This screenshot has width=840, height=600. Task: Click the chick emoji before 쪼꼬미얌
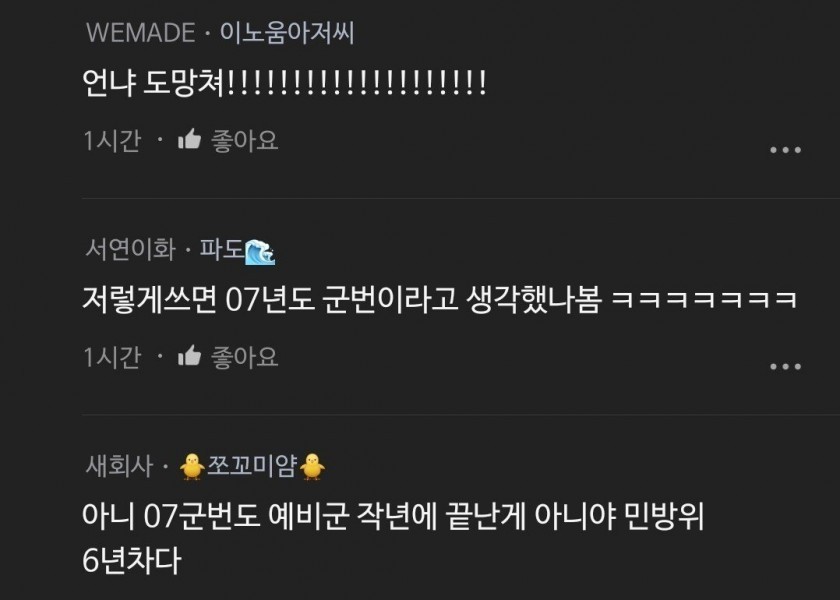192,466
